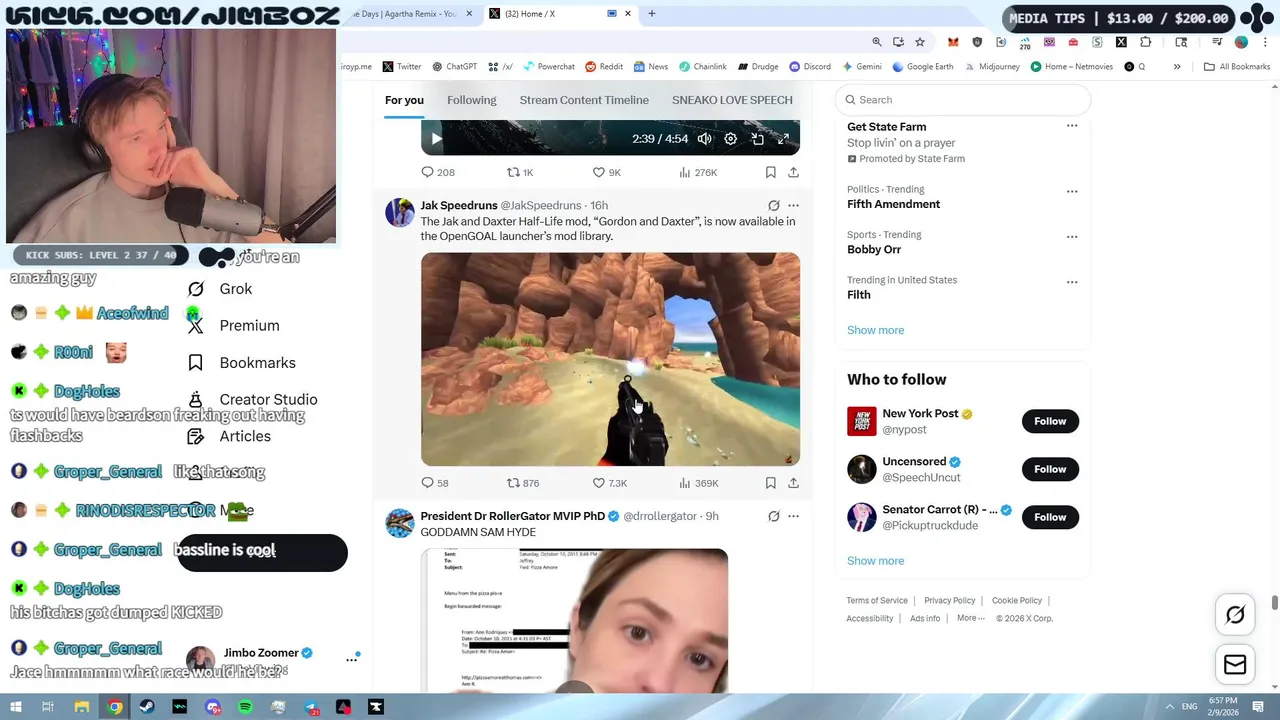The height and width of the screenshot is (720, 1280).
Task: Like the Jak Speedruns post (7.3K)
Action: 610,483
